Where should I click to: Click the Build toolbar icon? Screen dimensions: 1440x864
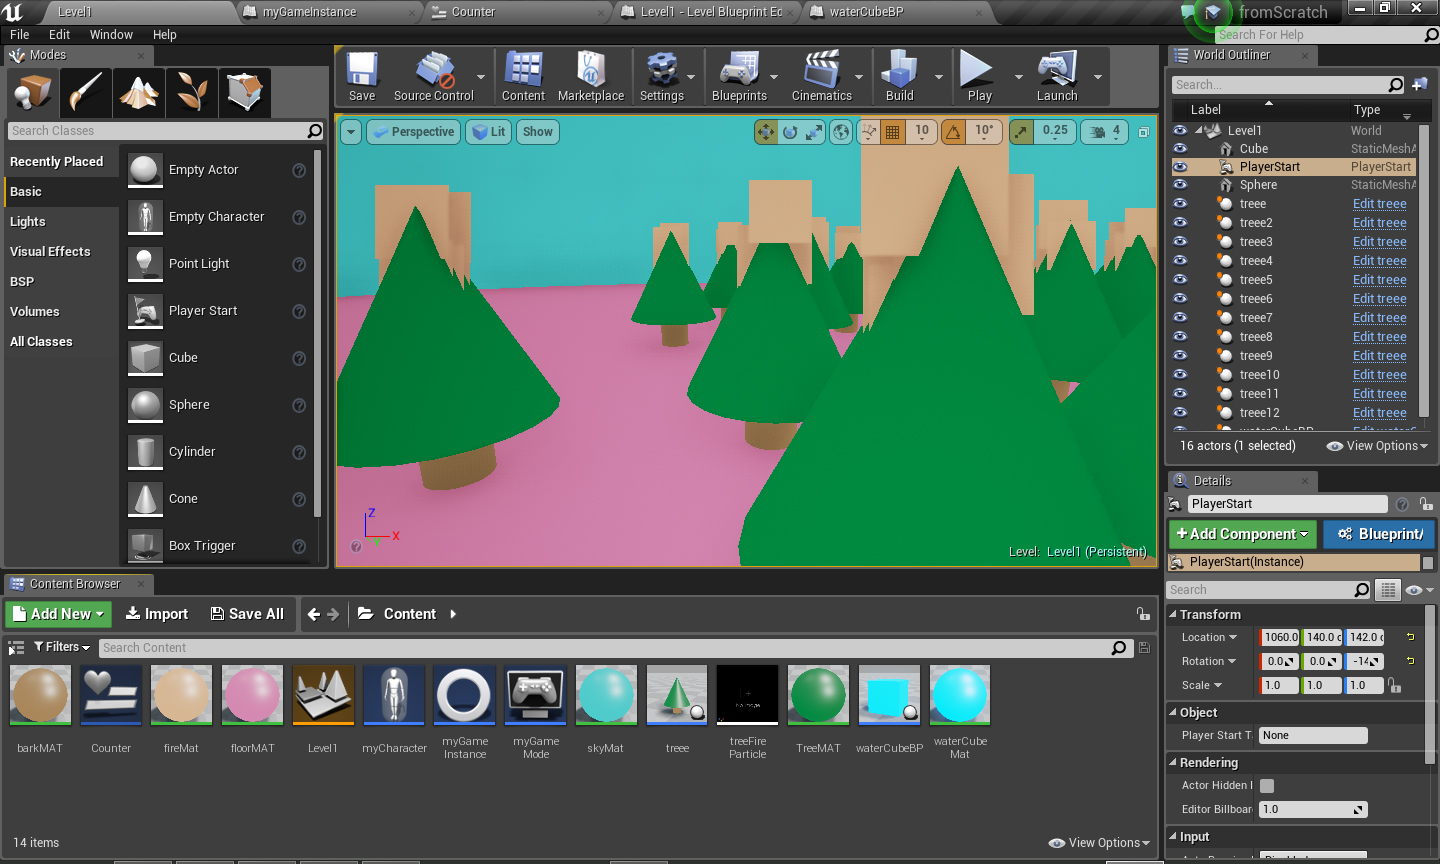tap(899, 76)
